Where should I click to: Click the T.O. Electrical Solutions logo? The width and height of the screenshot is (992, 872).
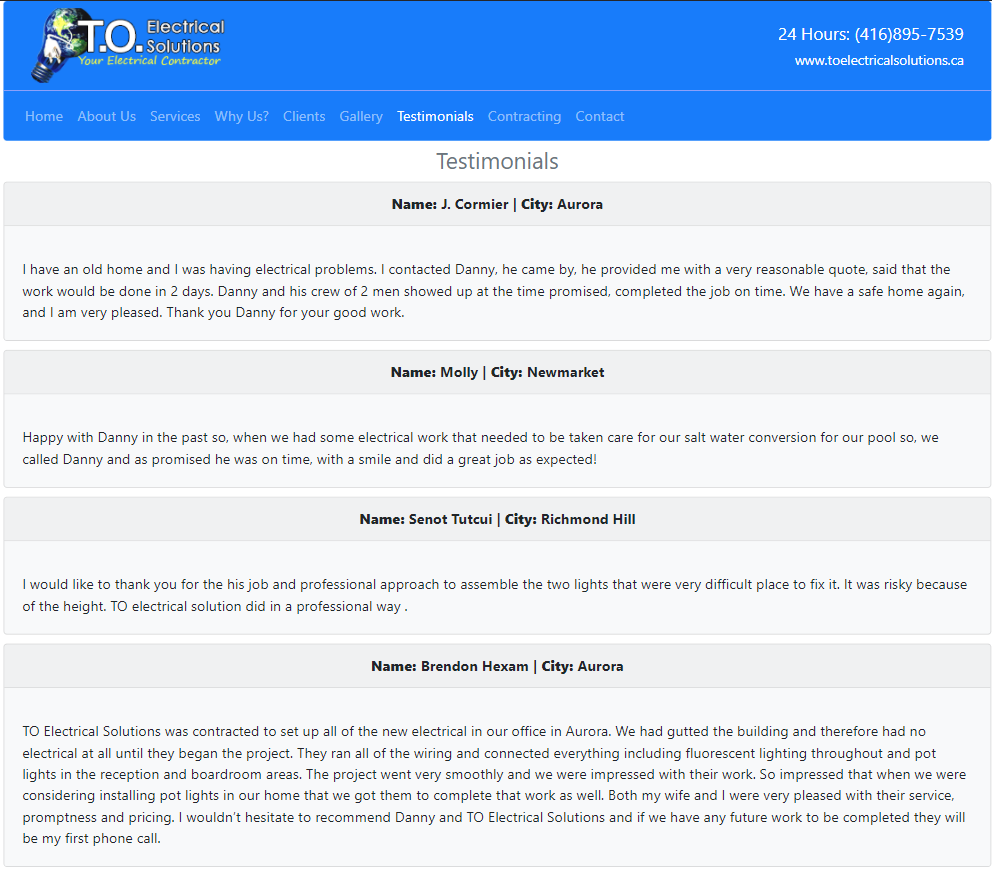coord(128,45)
